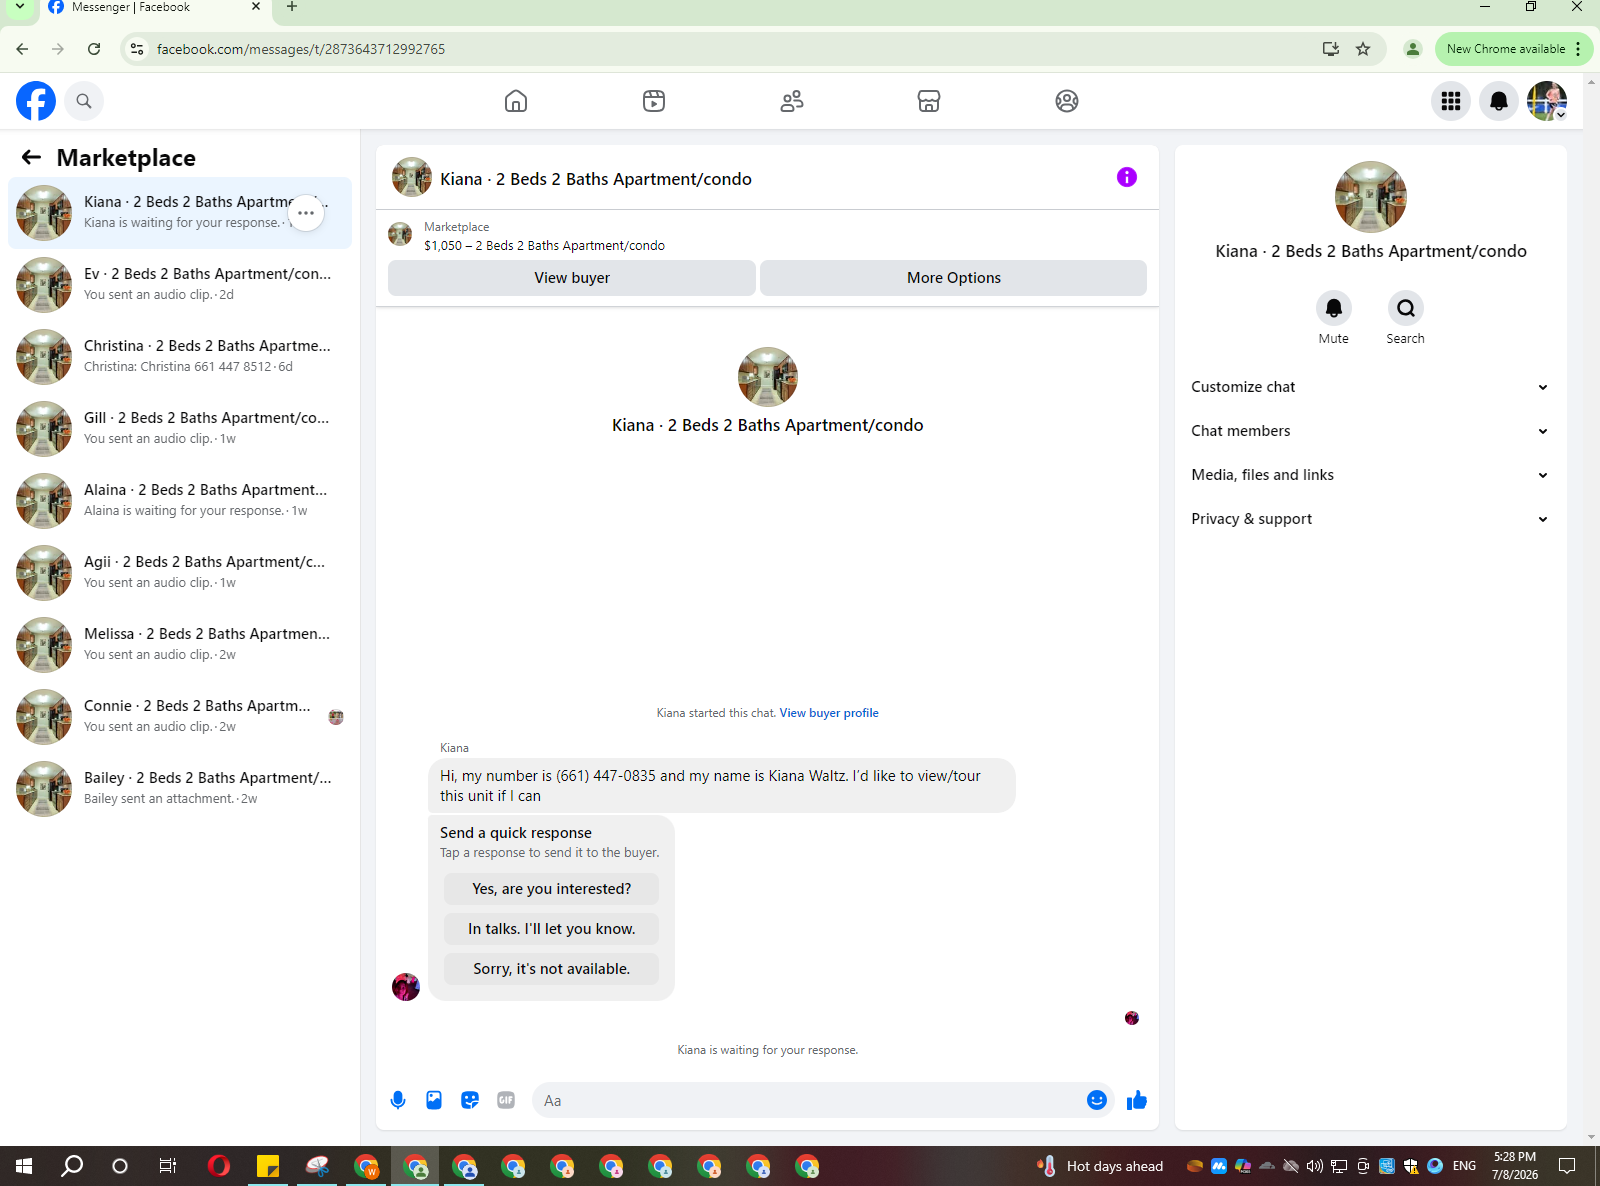Expand the Customize chat section
Viewport: 1600px width, 1186px height.
1370,387
